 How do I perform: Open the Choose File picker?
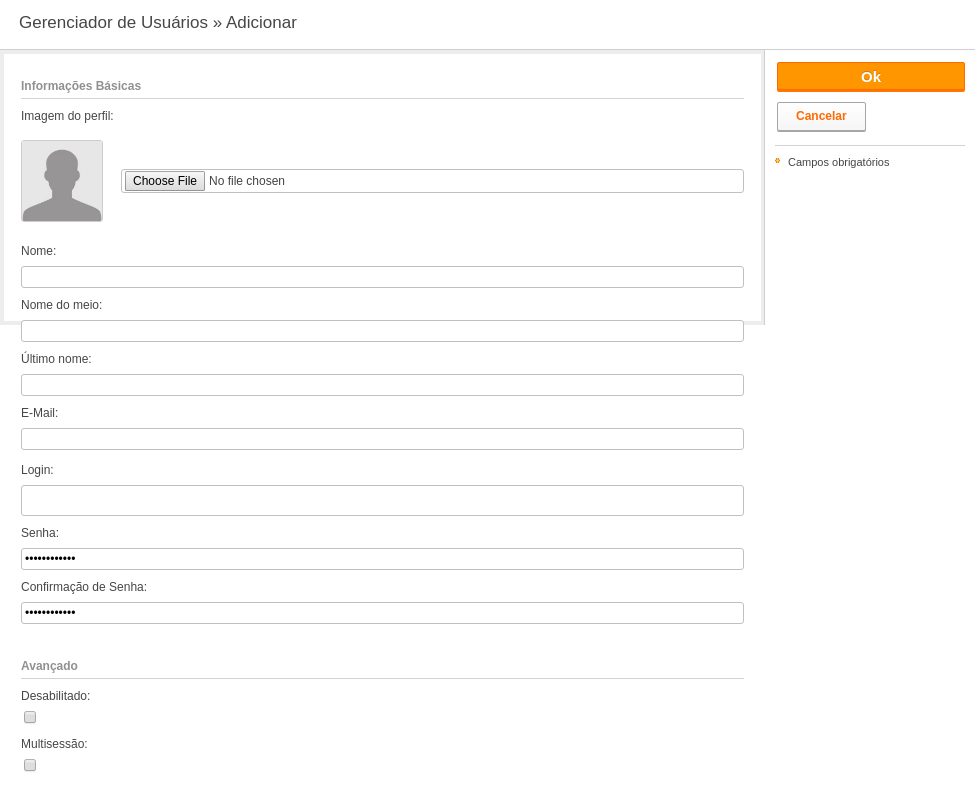pyautogui.click(x=165, y=181)
